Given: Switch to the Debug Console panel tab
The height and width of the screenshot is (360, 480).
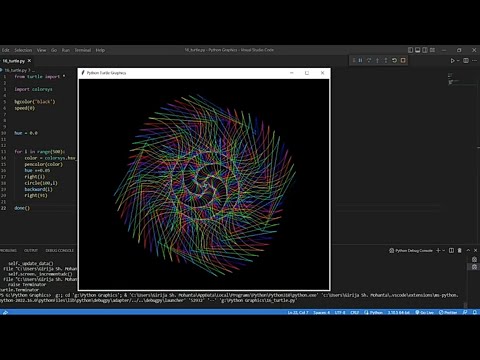Looking at the screenshot, I should pyautogui.click(x=60, y=250).
